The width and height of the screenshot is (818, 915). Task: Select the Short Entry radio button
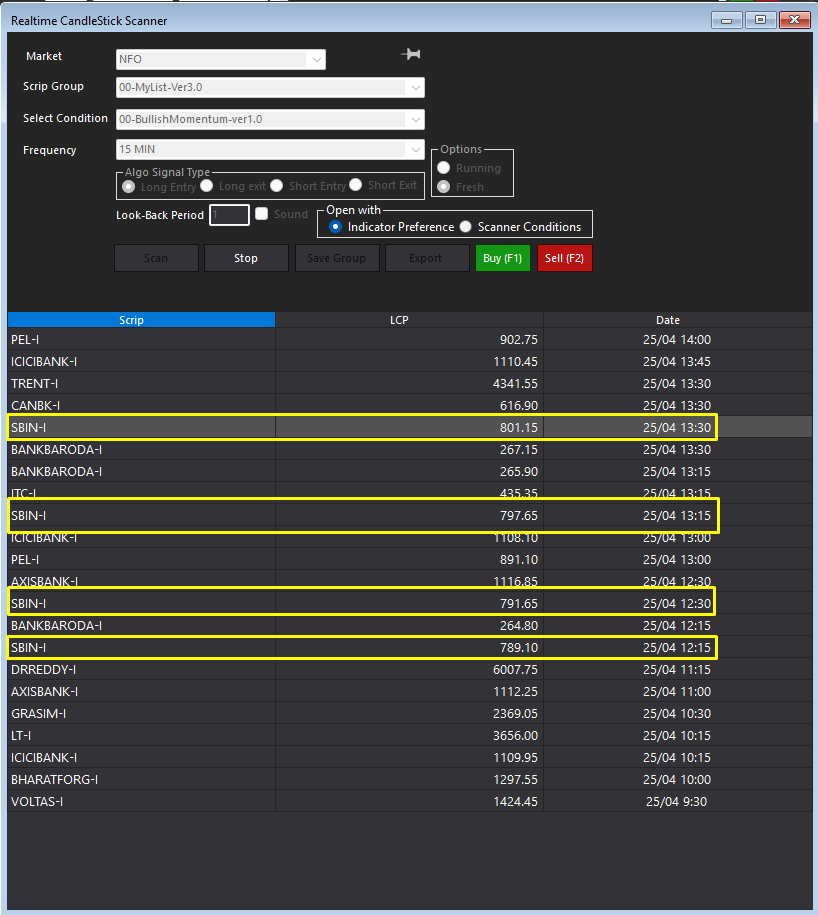point(277,186)
